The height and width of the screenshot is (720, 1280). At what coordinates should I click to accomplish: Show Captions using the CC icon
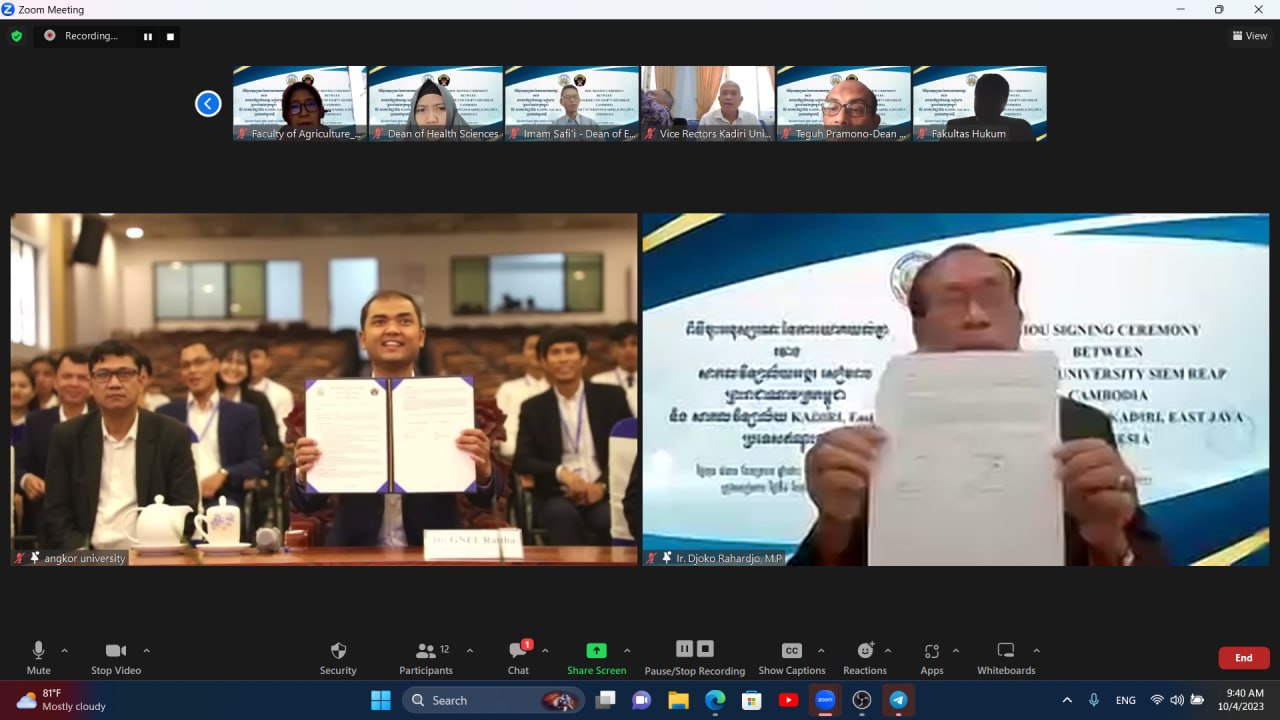pyautogui.click(x=791, y=651)
